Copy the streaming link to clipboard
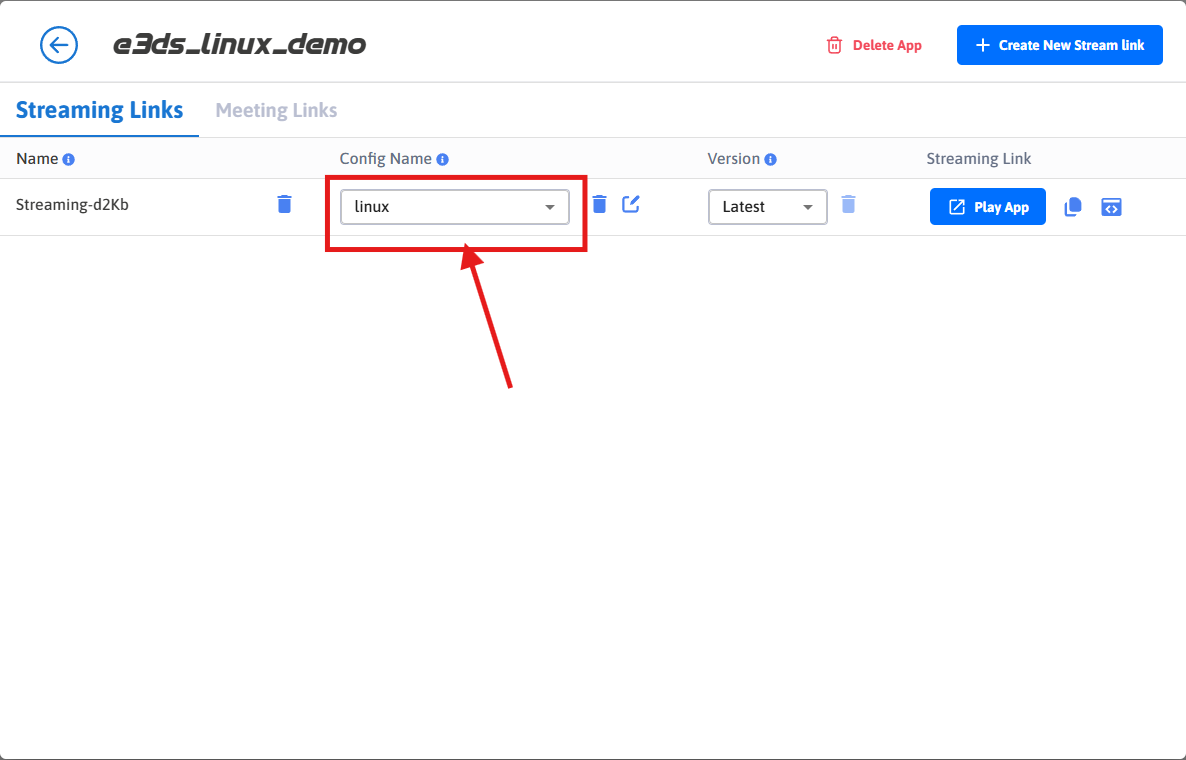Viewport: 1186px width, 760px height. tap(1073, 207)
